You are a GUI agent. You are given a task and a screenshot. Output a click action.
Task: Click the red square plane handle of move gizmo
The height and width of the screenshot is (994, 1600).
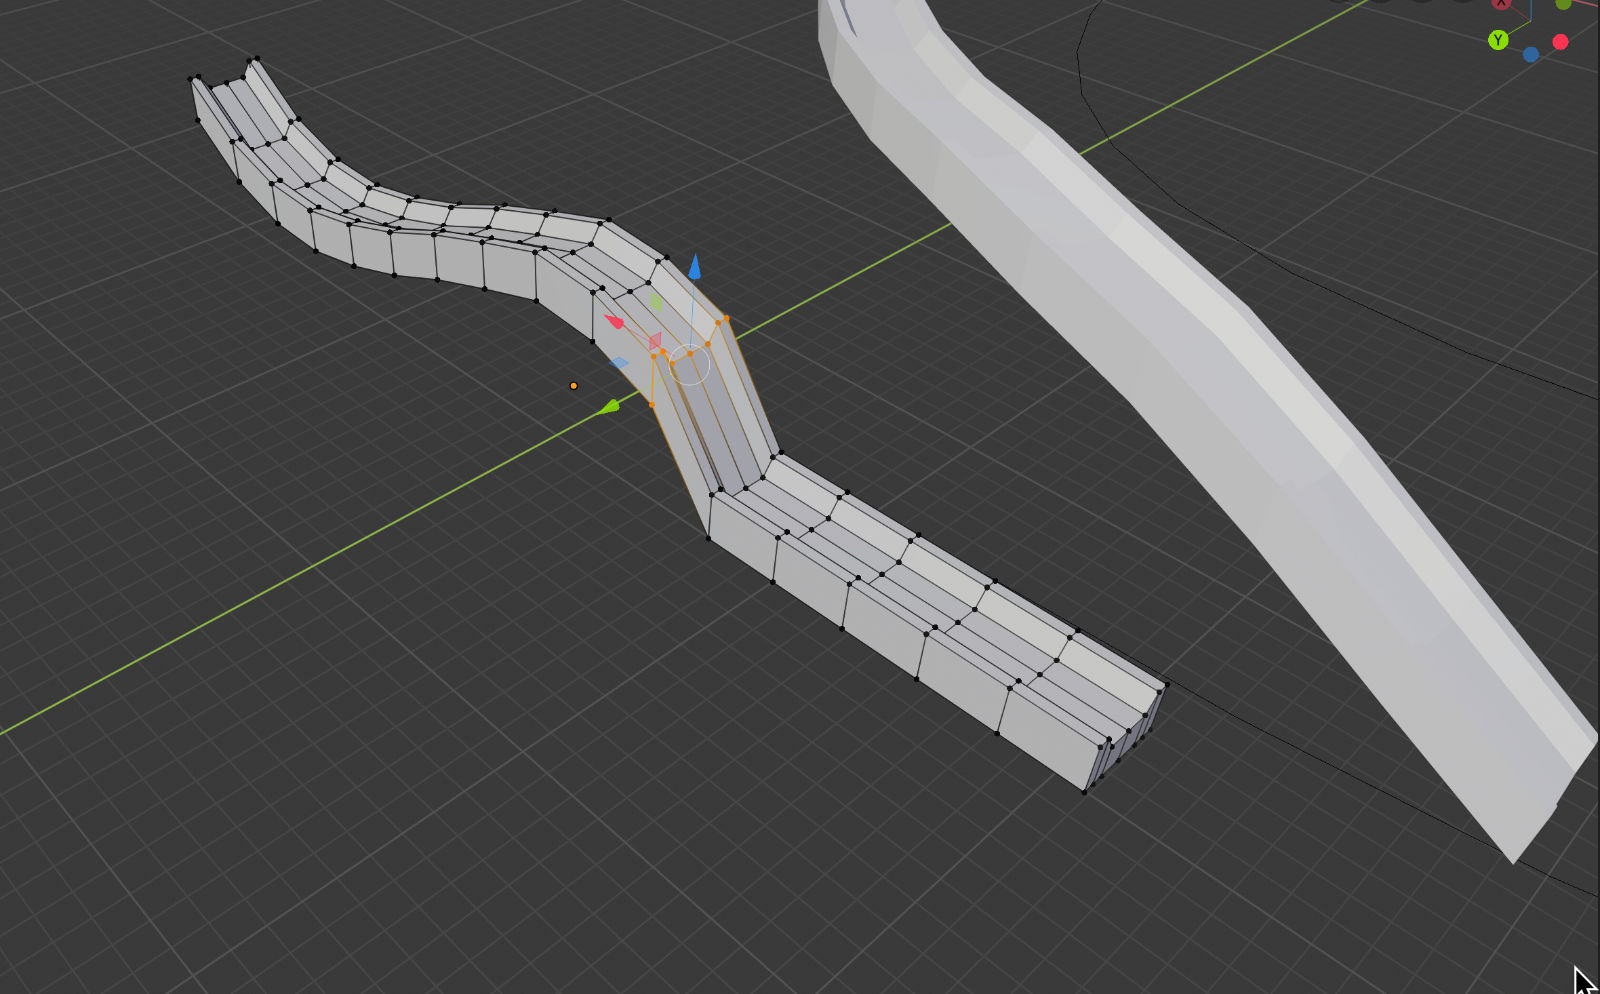(x=655, y=341)
